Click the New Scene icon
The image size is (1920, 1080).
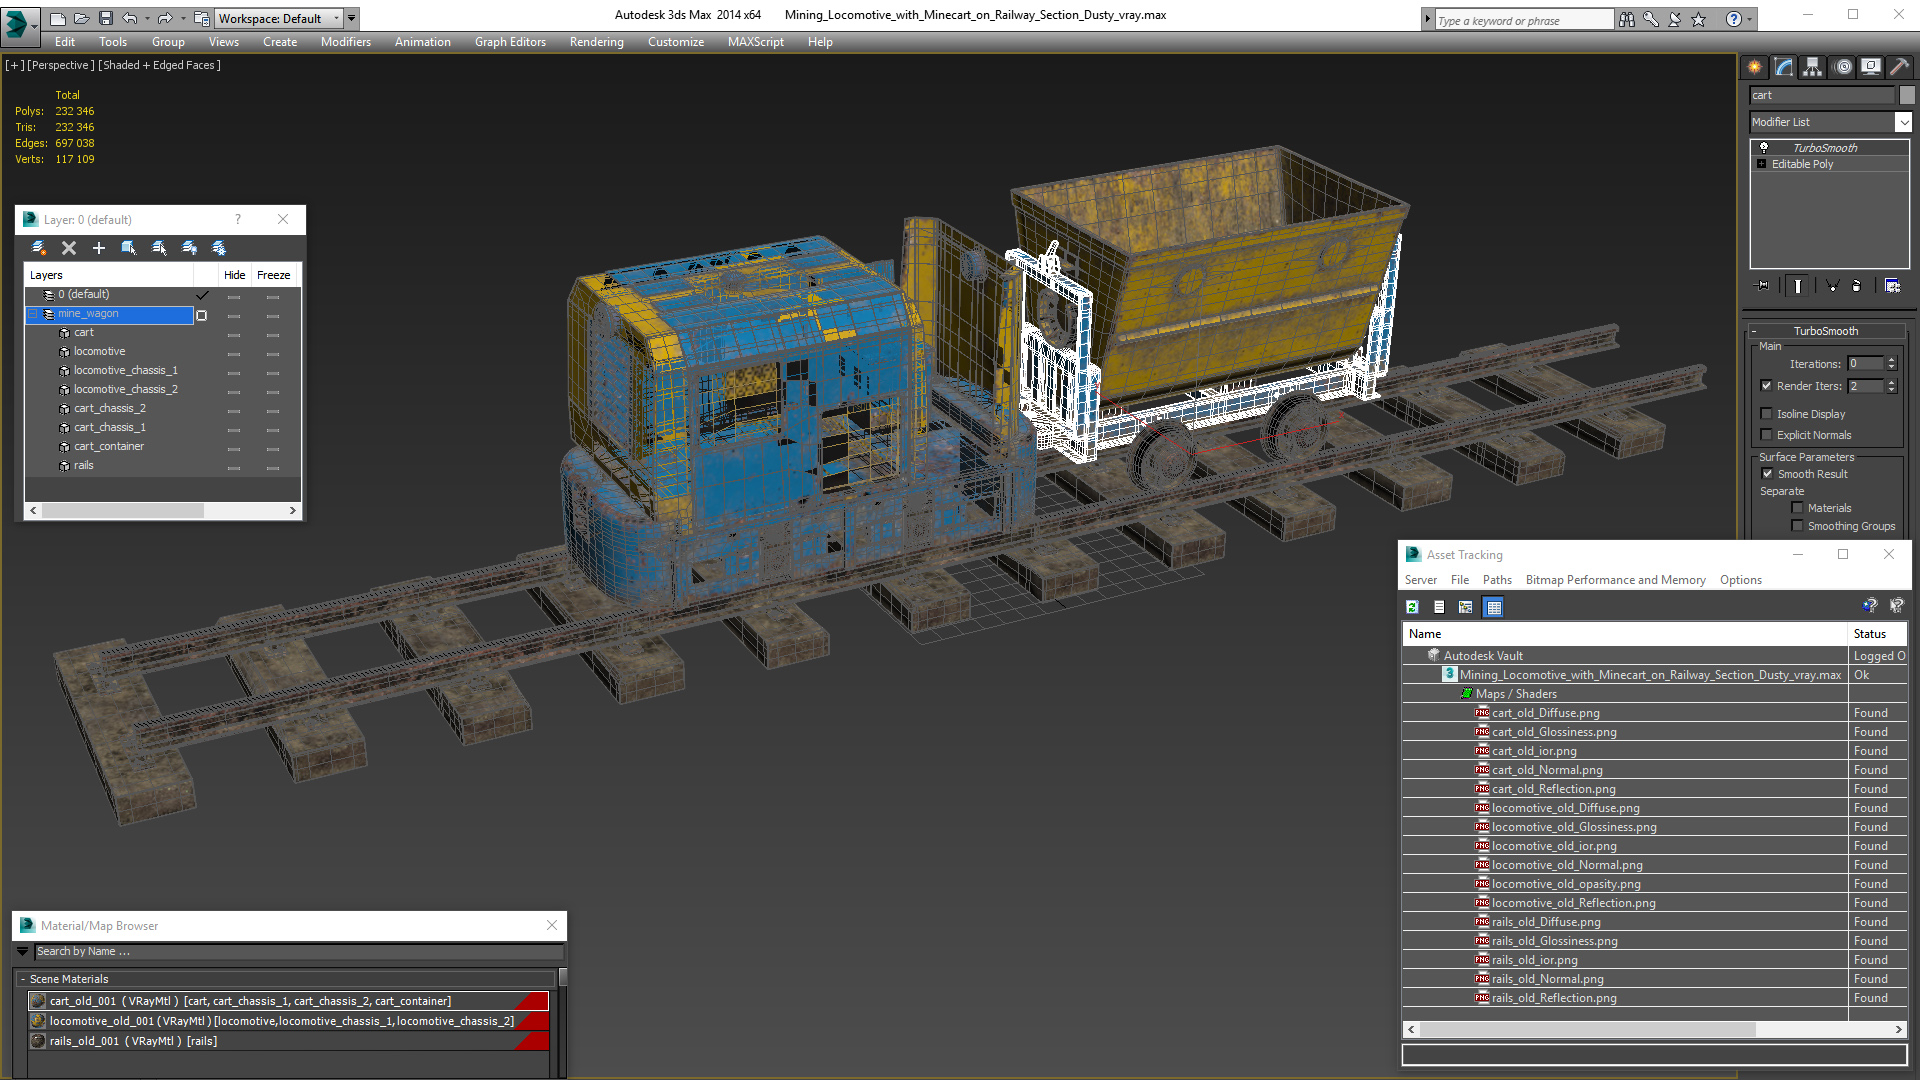[57, 18]
